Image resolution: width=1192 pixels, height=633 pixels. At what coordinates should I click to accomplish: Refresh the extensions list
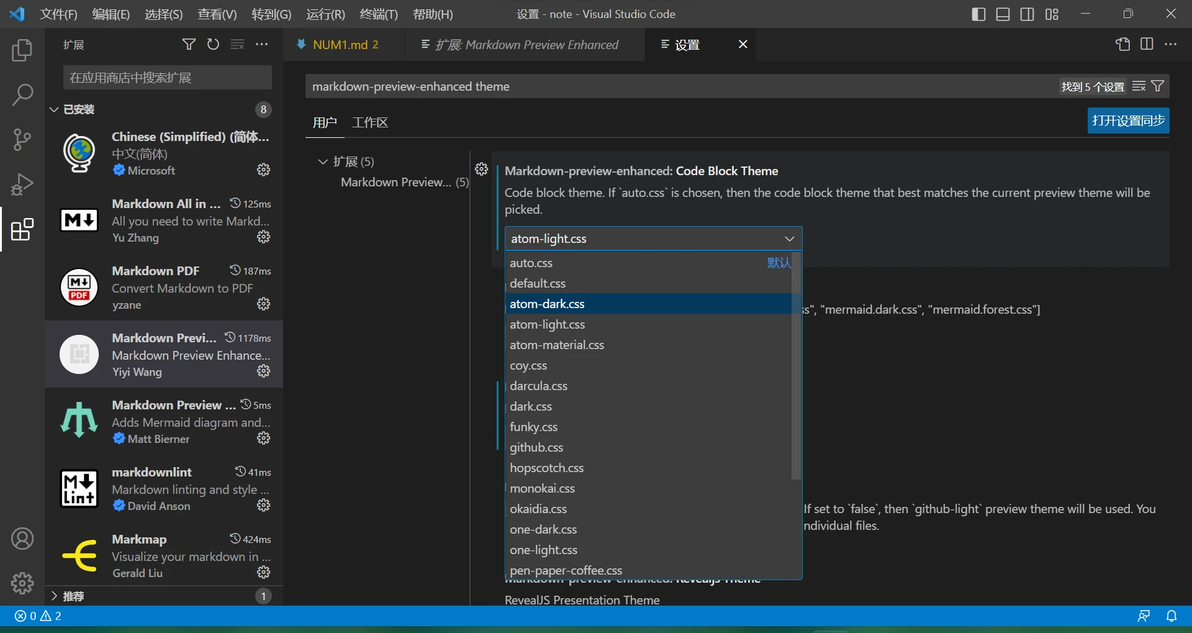tap(213, 44)
